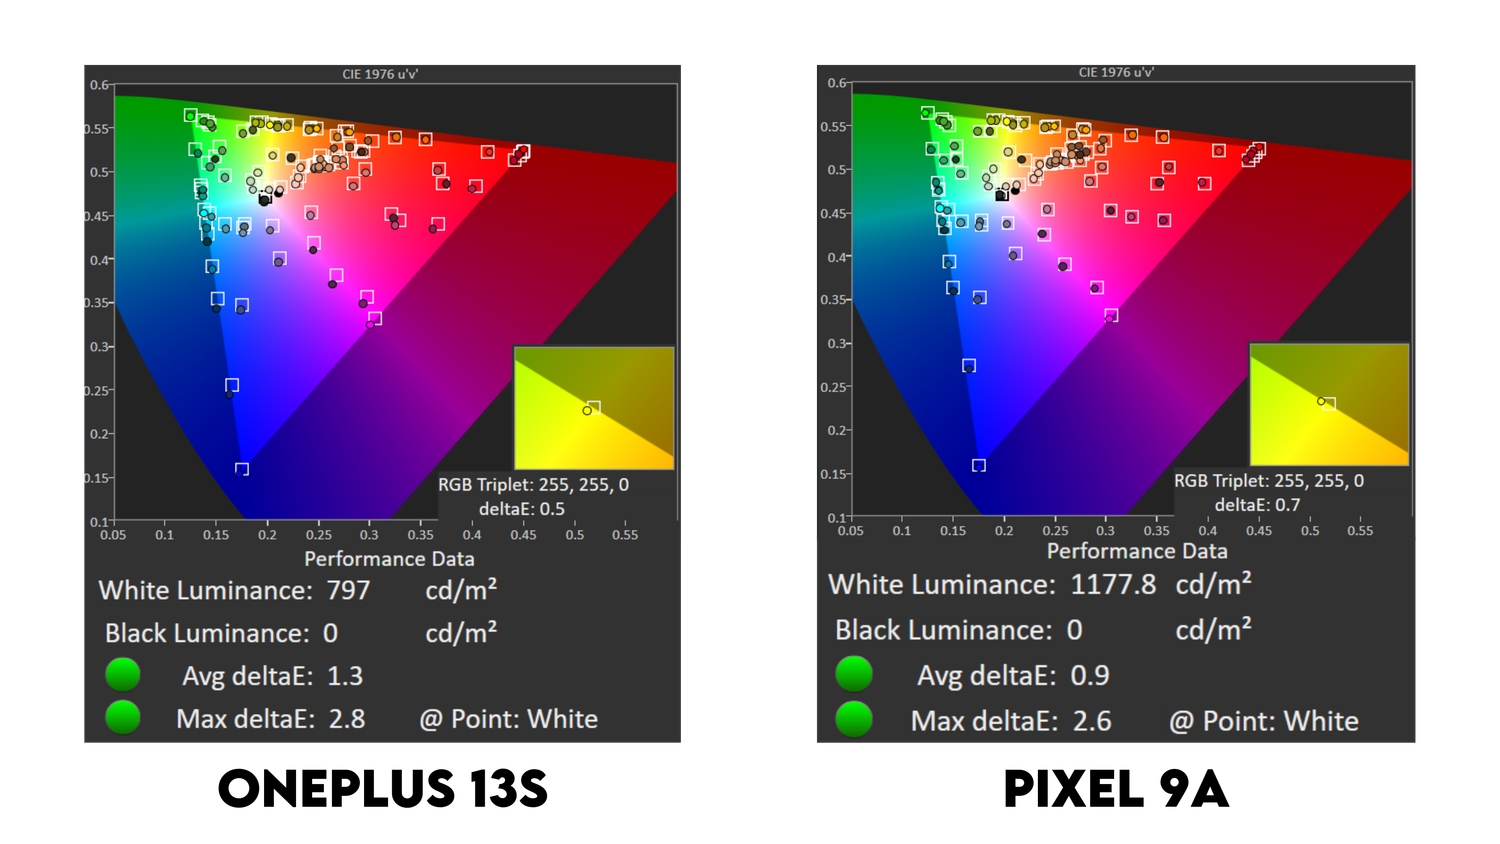The width and height of the screenshot is (1500, 844).
Task: Click the yellow zoomed inset in left chart
Action: (594, 408)
